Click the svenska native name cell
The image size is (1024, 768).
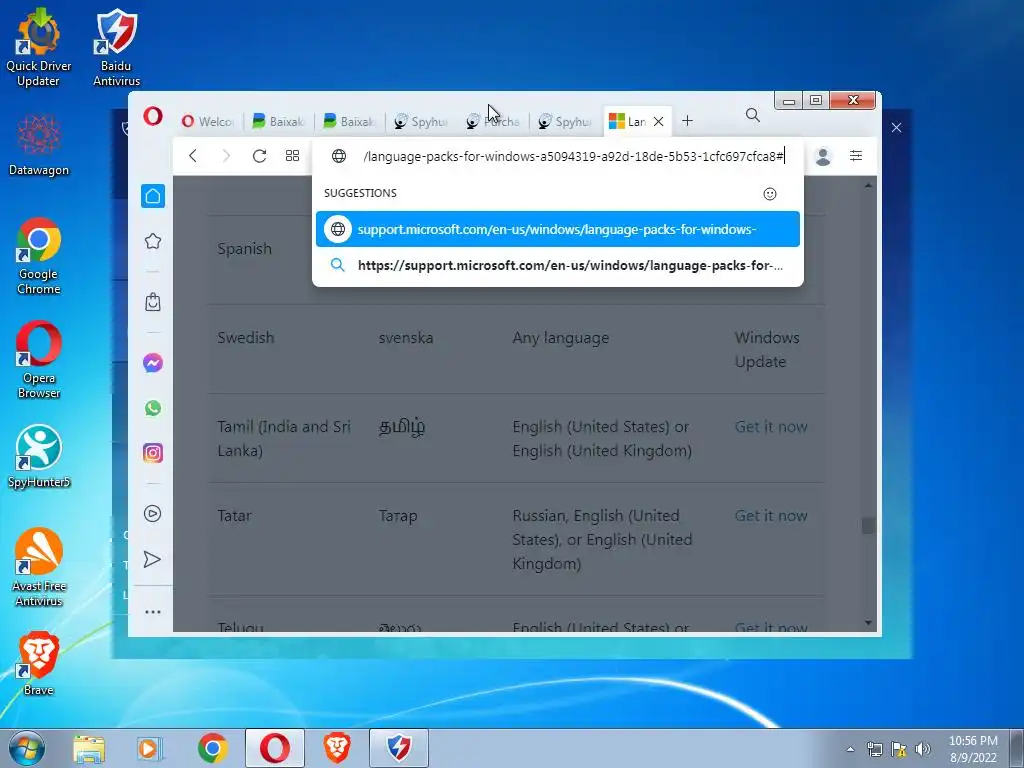click(406, 338)
